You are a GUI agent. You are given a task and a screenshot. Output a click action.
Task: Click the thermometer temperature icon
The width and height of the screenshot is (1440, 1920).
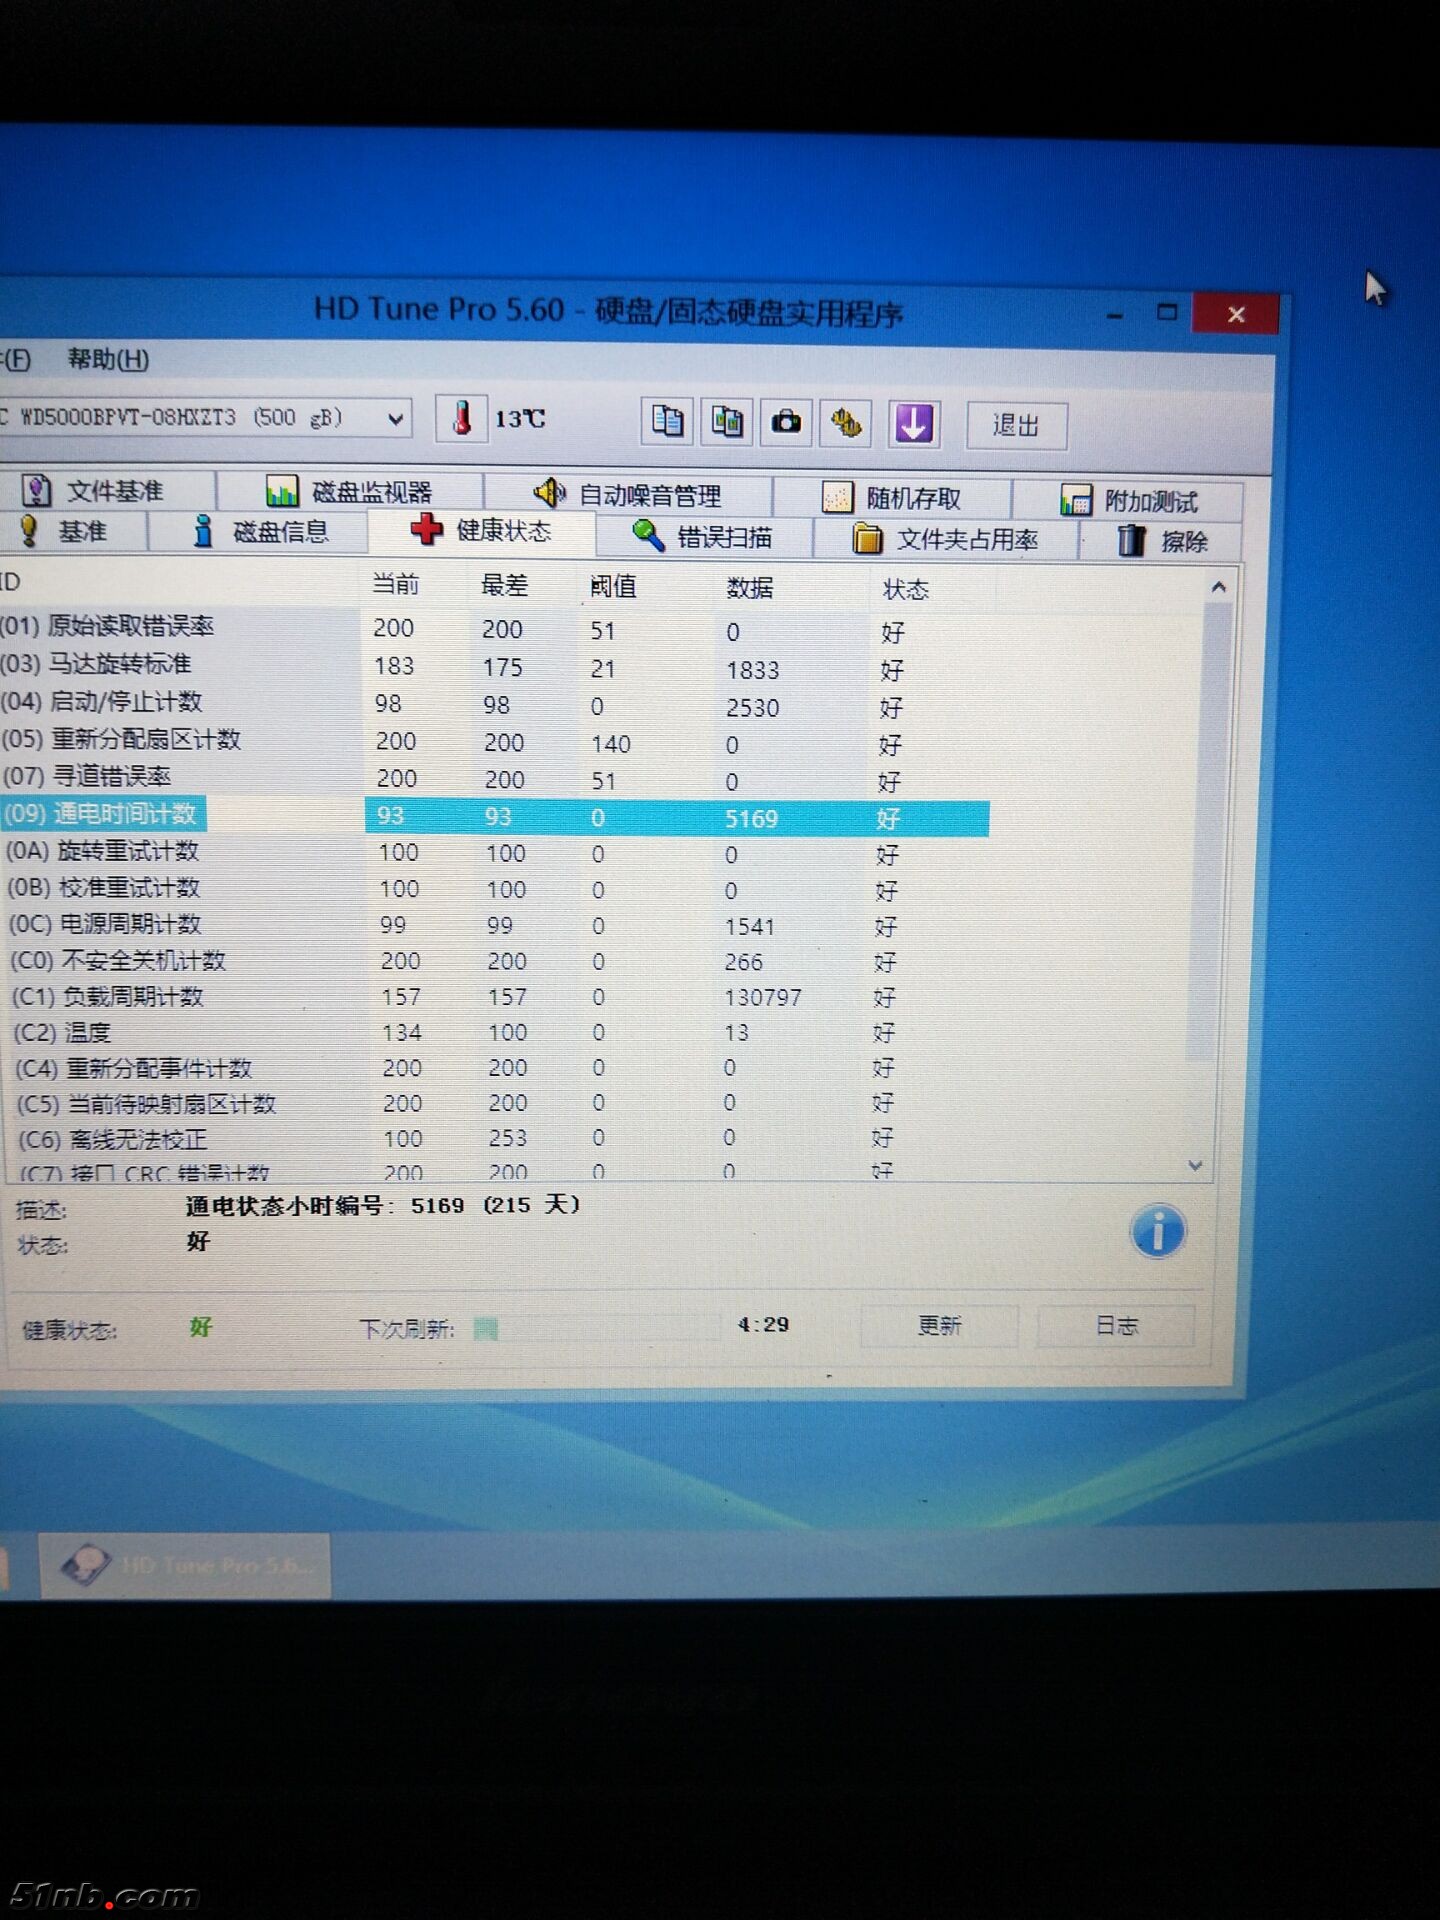click(x=461, y=418)
